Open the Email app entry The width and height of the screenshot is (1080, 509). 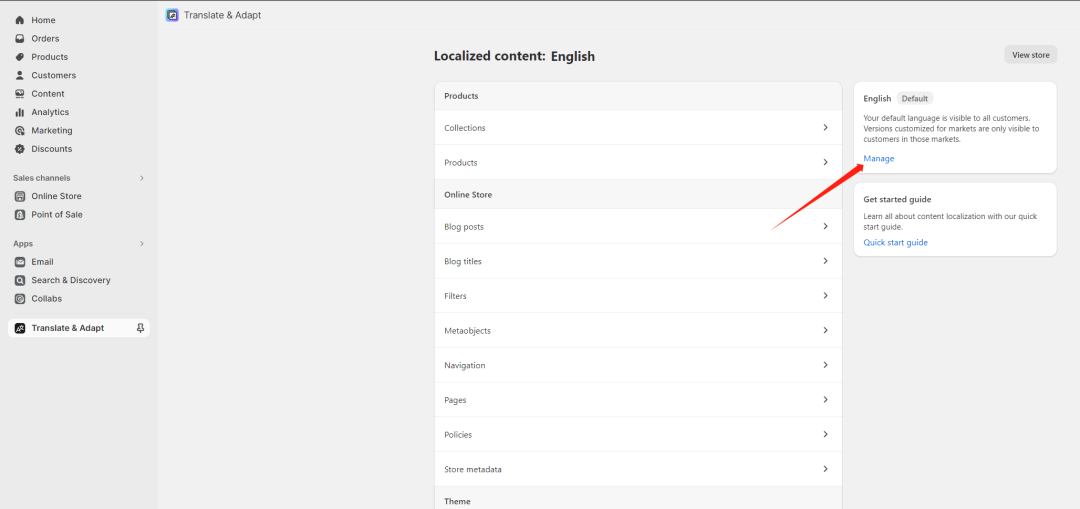[43, 262]
